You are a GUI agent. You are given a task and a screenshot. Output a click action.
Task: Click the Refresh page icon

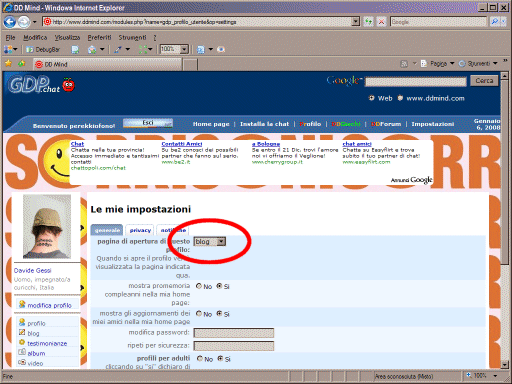368,22
